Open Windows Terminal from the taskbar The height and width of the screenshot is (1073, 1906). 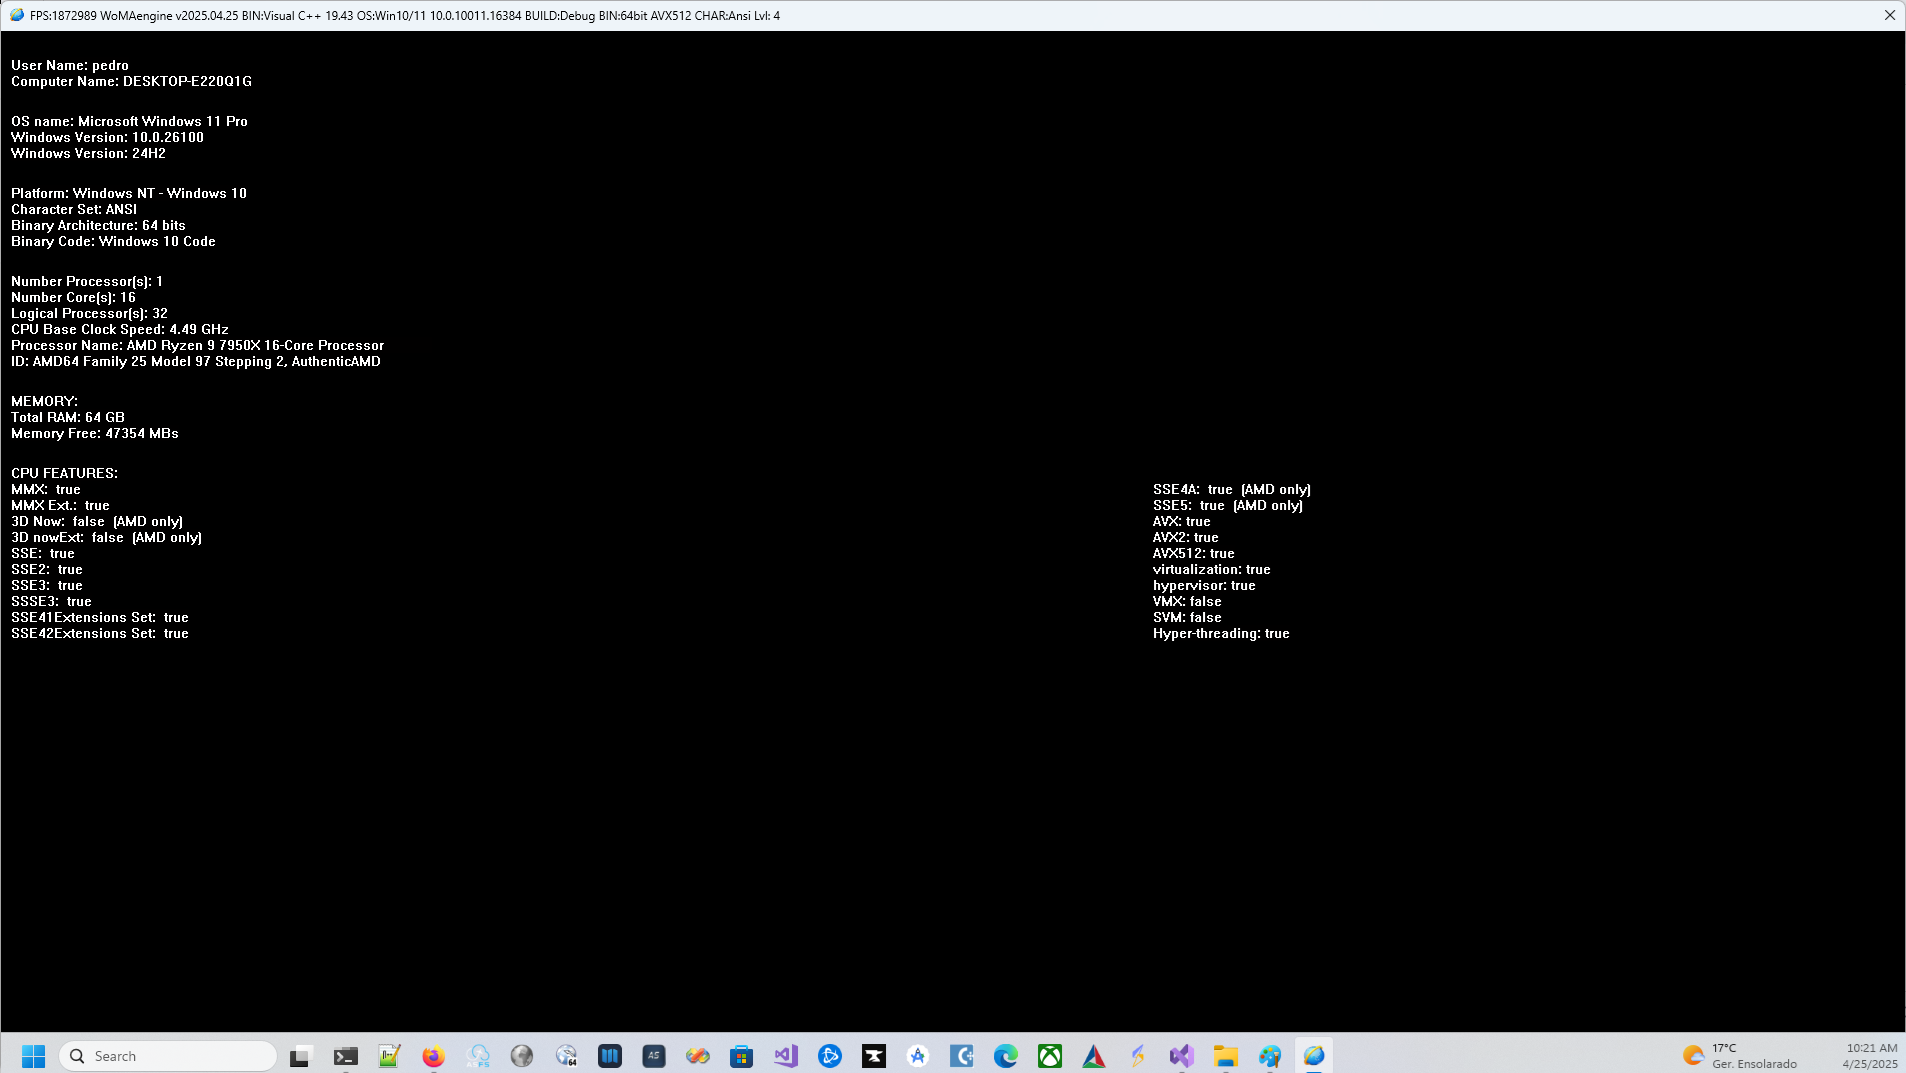pyautogui.click(x=344, y=1055)
